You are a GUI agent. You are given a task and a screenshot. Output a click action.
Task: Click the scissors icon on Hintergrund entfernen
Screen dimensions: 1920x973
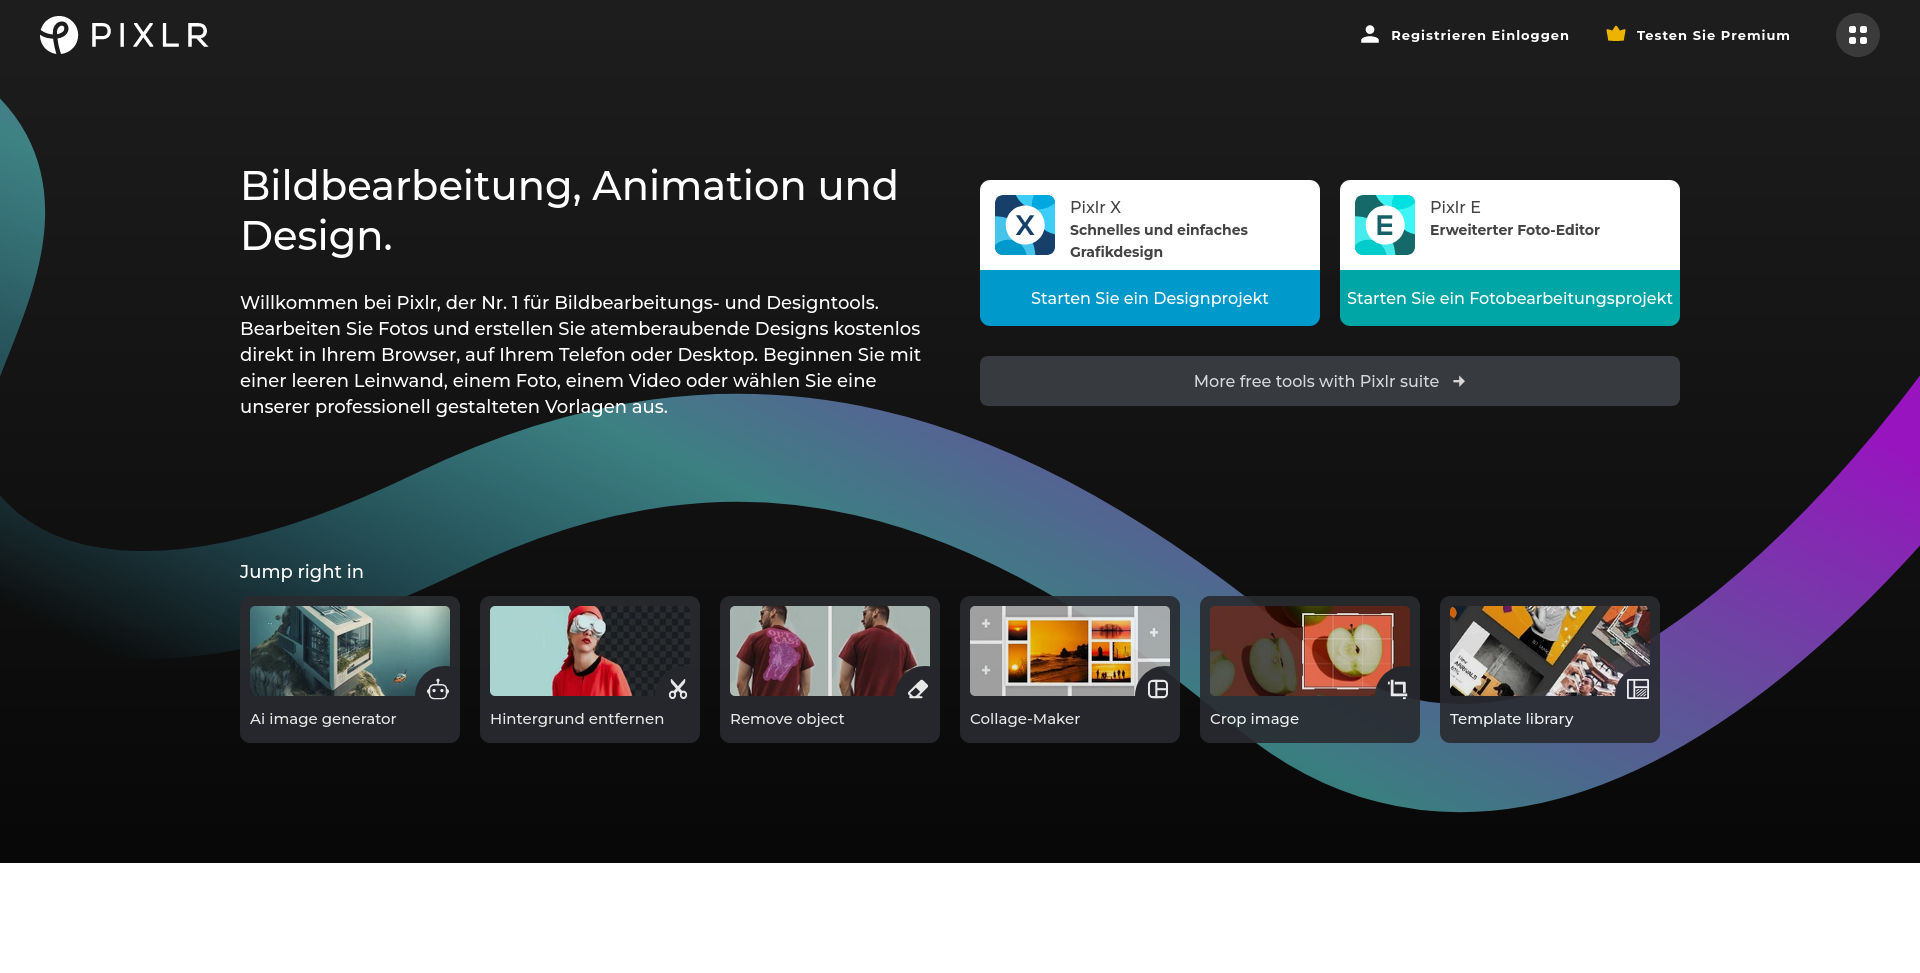pos(678,689)
